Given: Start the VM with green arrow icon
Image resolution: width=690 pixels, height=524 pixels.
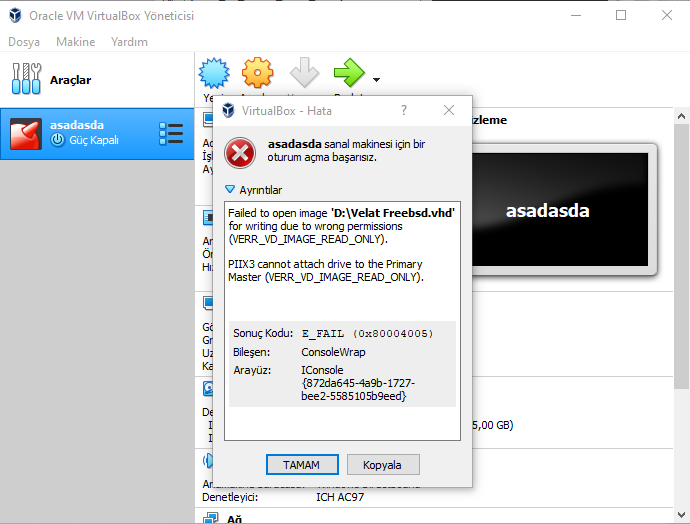Looking at the screenshot, I should click(x=349, y=73).
